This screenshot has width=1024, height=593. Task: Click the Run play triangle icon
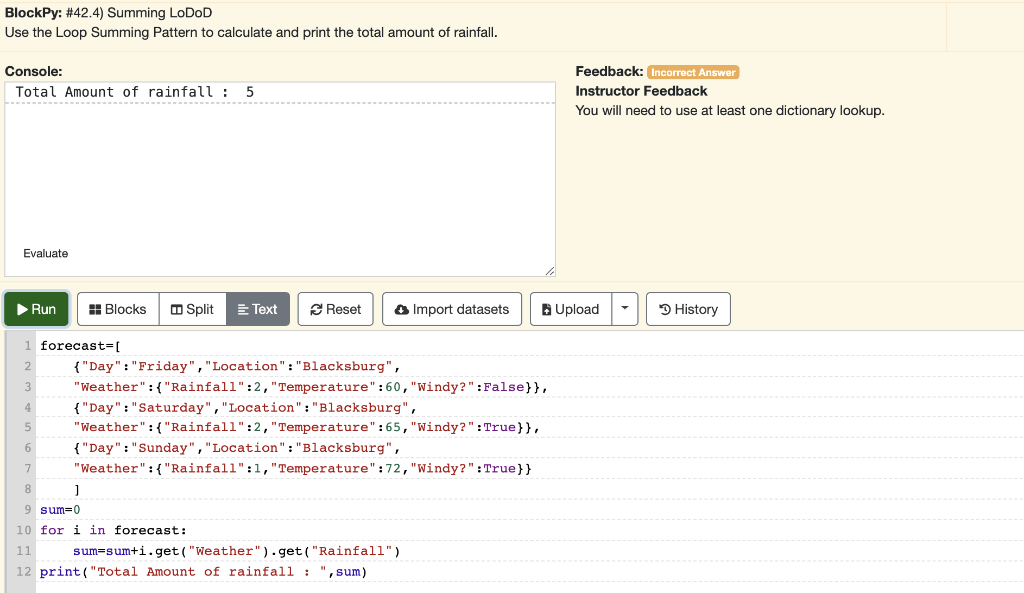22,310
